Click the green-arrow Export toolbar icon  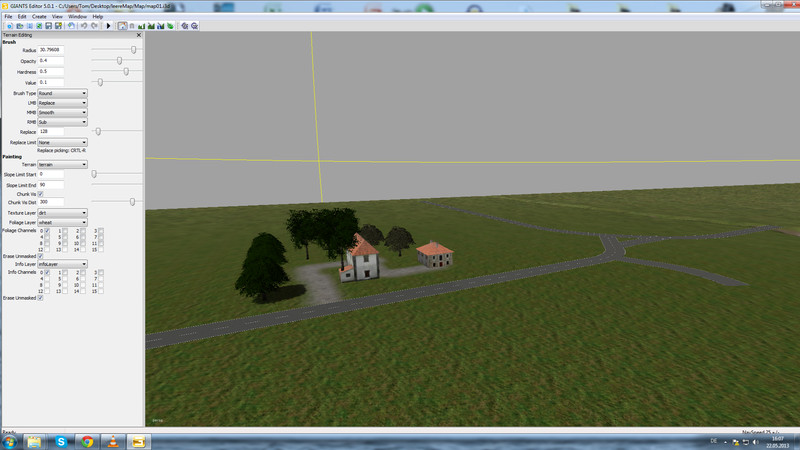(39, 26)
